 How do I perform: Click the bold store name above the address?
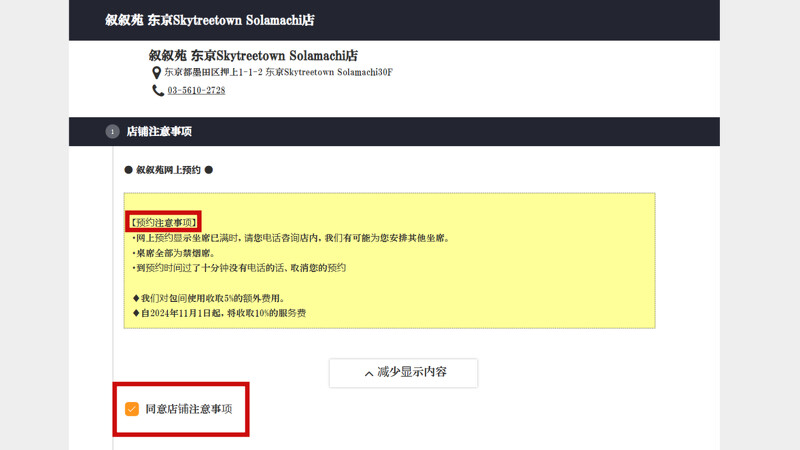point(253,56)
